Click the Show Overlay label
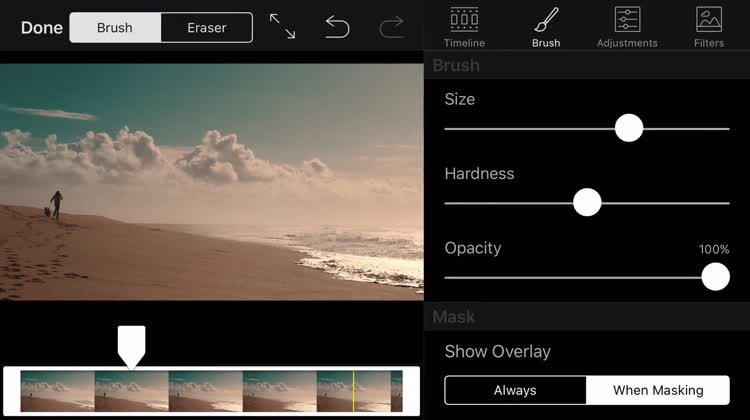The width and height of the screenshot is (750, 420). tap(497, 352)
